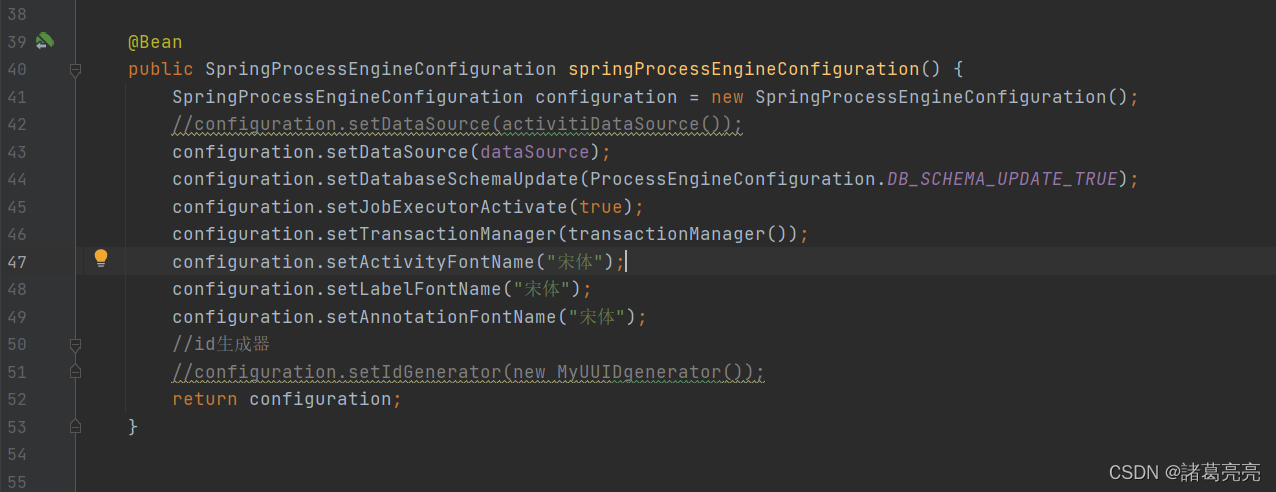Click the dataSource field reference
The image size is (1276, 492).
coord(535,152)
